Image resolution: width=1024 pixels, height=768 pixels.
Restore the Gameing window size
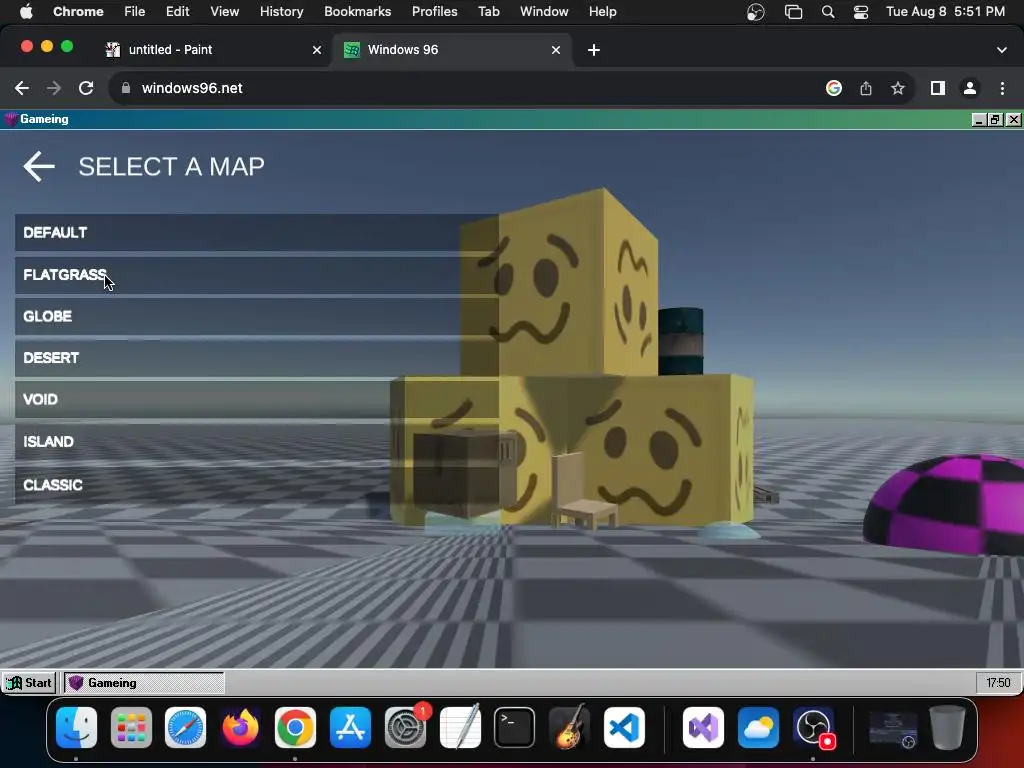(995, 120)
